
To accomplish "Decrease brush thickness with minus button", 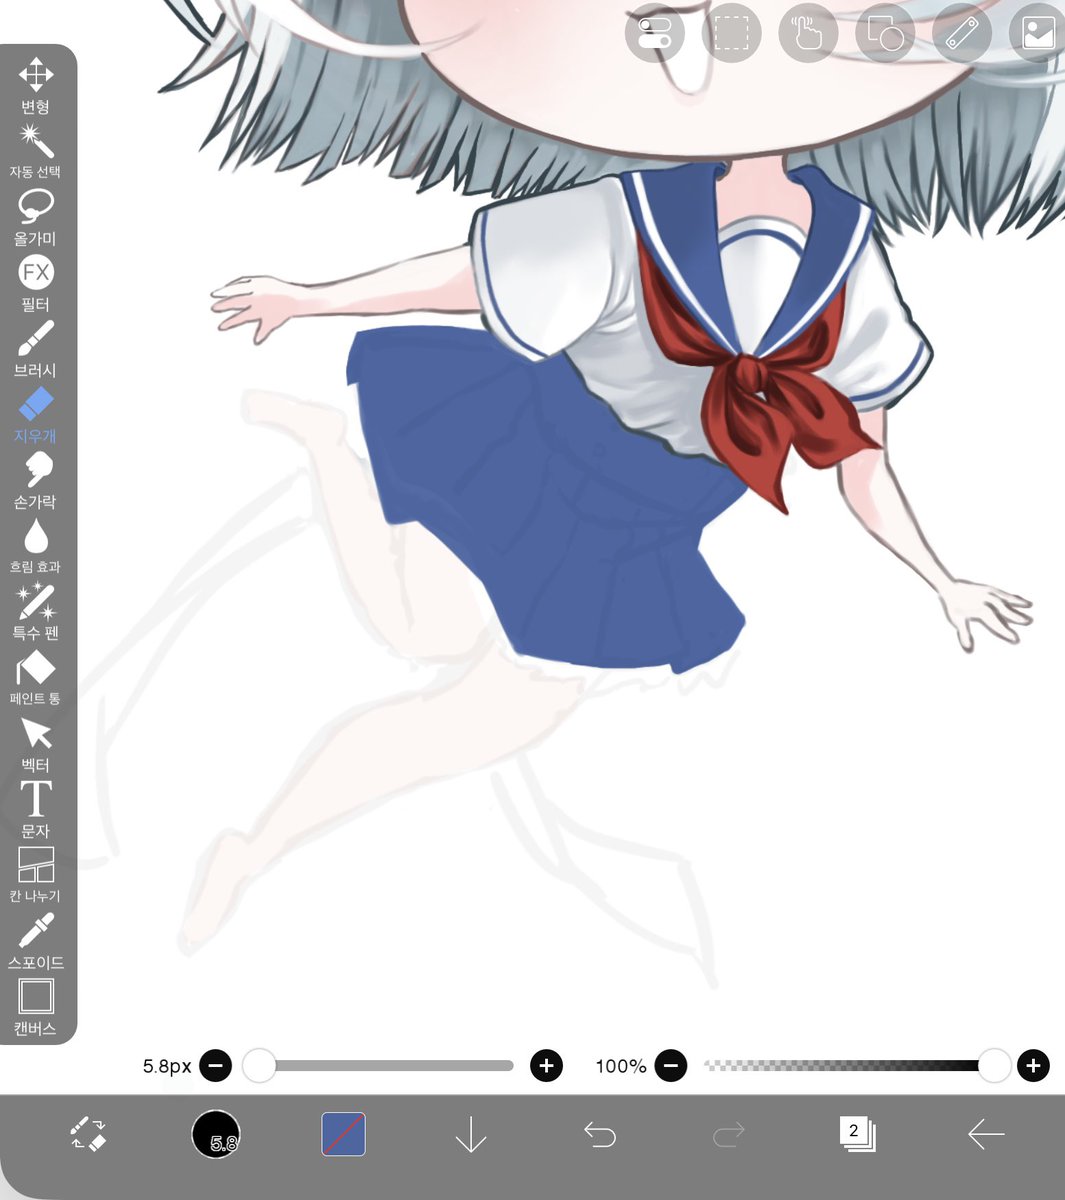I will (216, 1066).
